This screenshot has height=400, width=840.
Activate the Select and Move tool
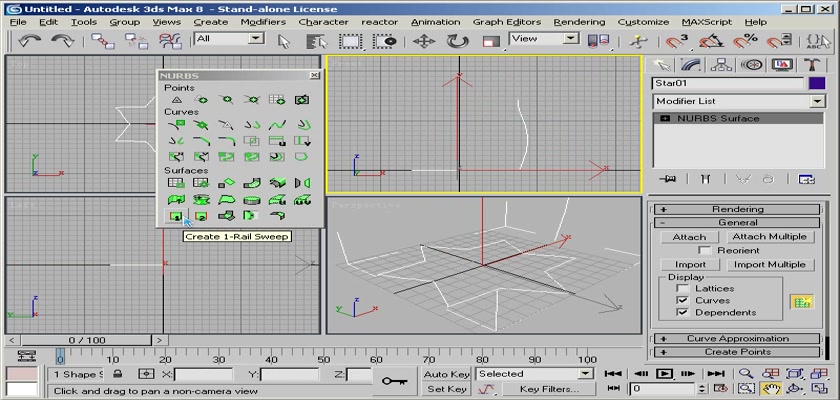[423, 41]
